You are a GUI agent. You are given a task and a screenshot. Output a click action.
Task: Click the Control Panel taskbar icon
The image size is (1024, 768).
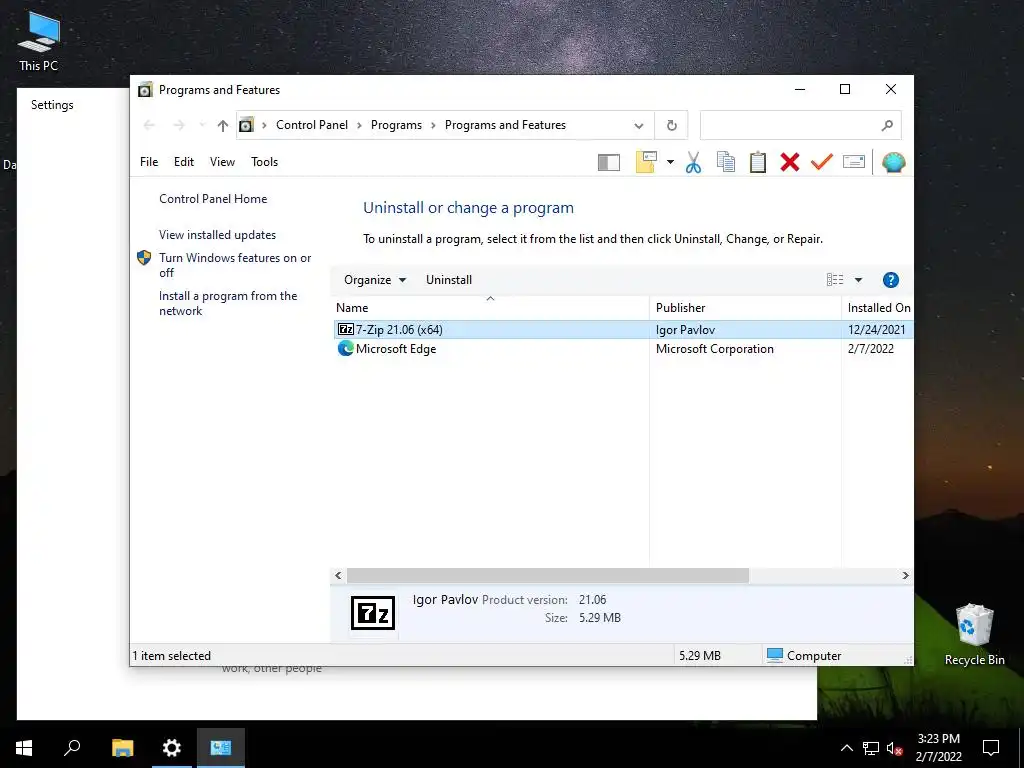tap(221, 748)
